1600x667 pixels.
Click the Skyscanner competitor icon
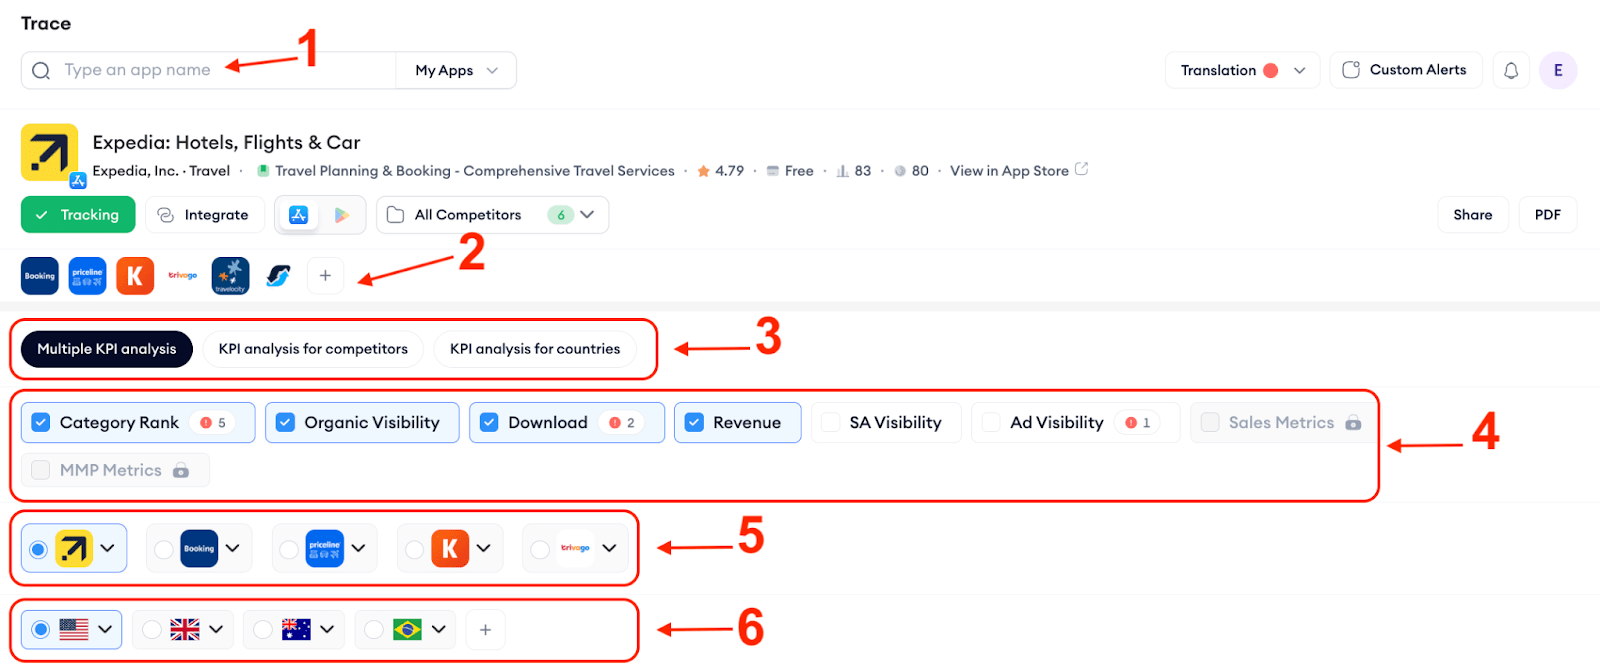point(278,276)
